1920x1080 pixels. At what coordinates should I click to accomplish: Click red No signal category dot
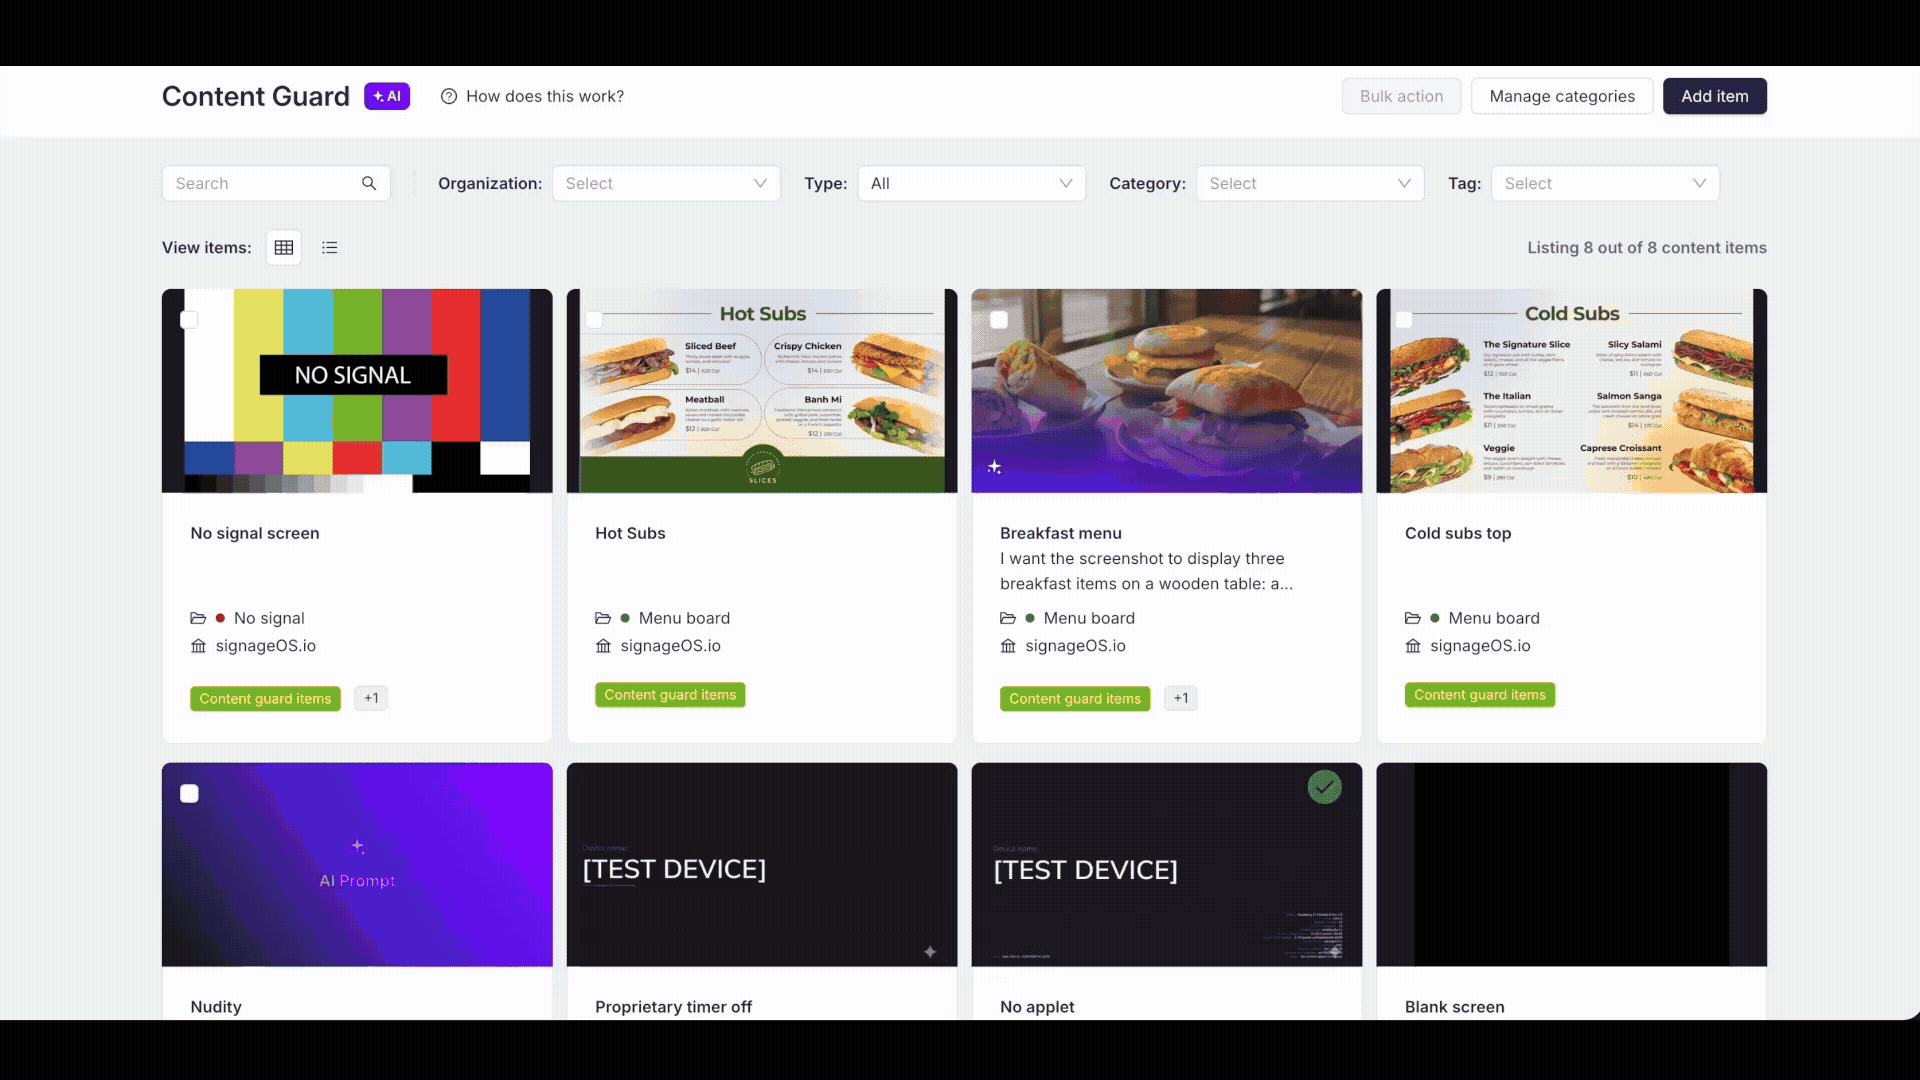pos(220,618)
